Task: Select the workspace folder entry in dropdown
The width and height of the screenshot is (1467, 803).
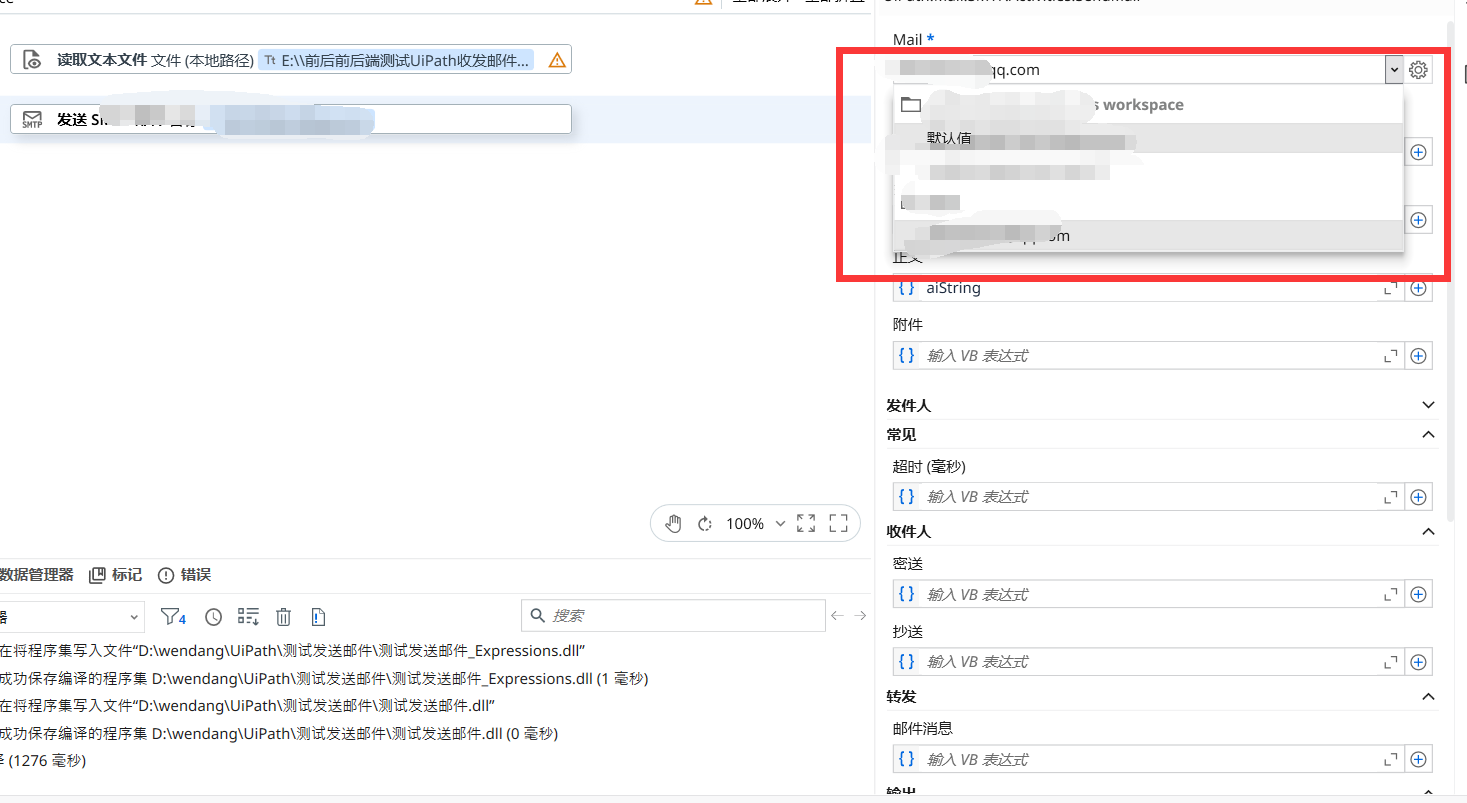Action: pyautogui.click(x=1148, y=105)
